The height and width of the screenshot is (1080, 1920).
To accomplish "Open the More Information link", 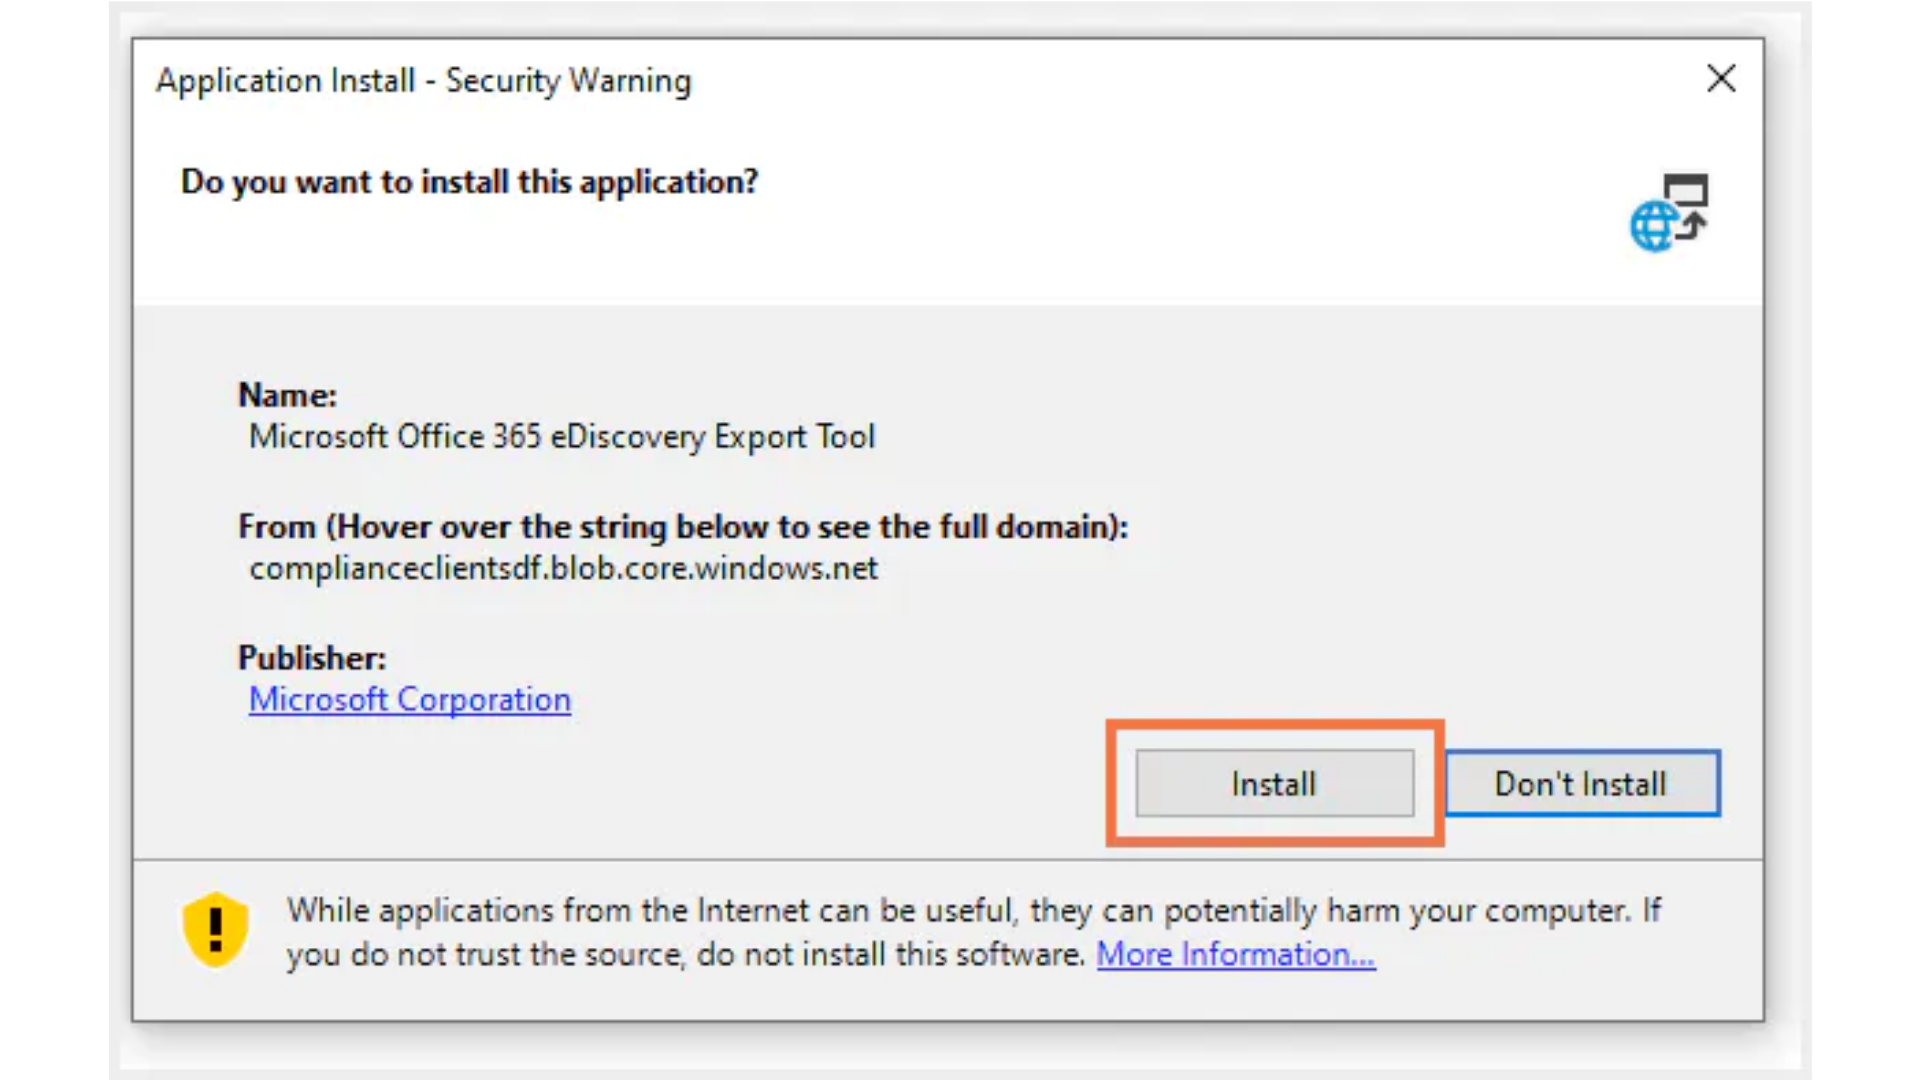I will click(1235, 955).
